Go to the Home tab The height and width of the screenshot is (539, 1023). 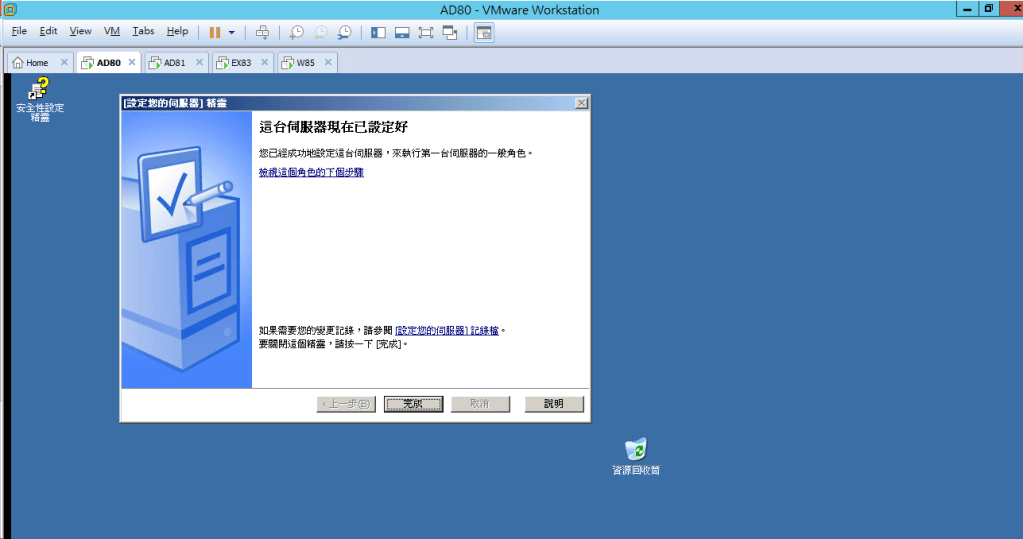coord(36,62)
